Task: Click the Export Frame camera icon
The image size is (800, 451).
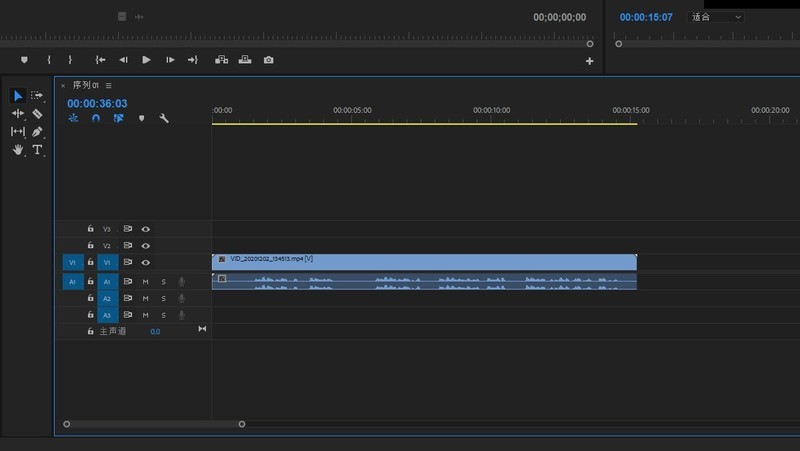Action: point(269,60)
